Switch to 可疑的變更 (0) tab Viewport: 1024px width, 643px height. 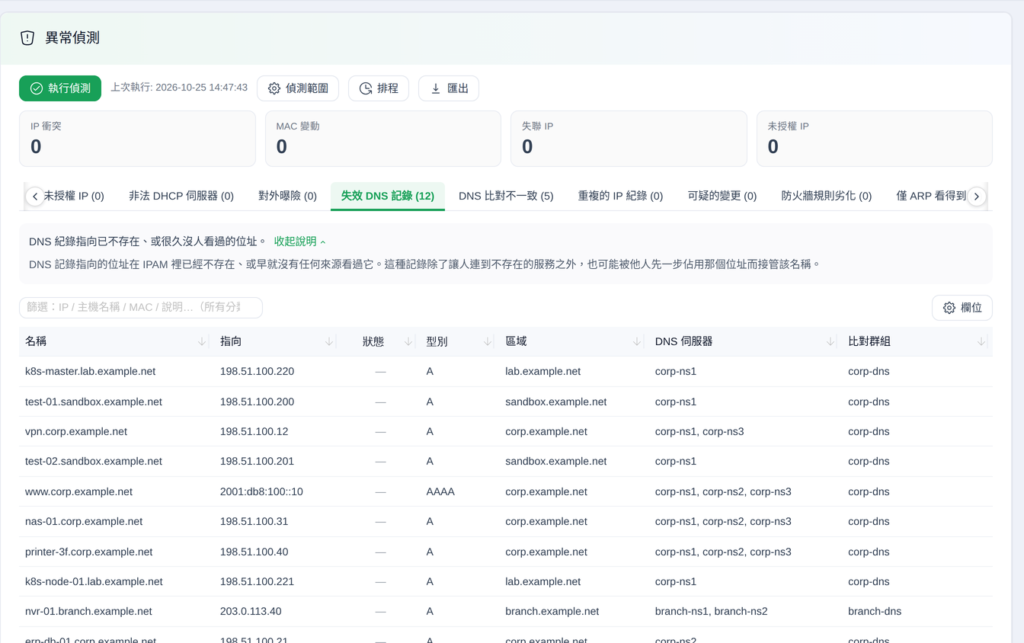pyautogui.click(x=722, y=196)
